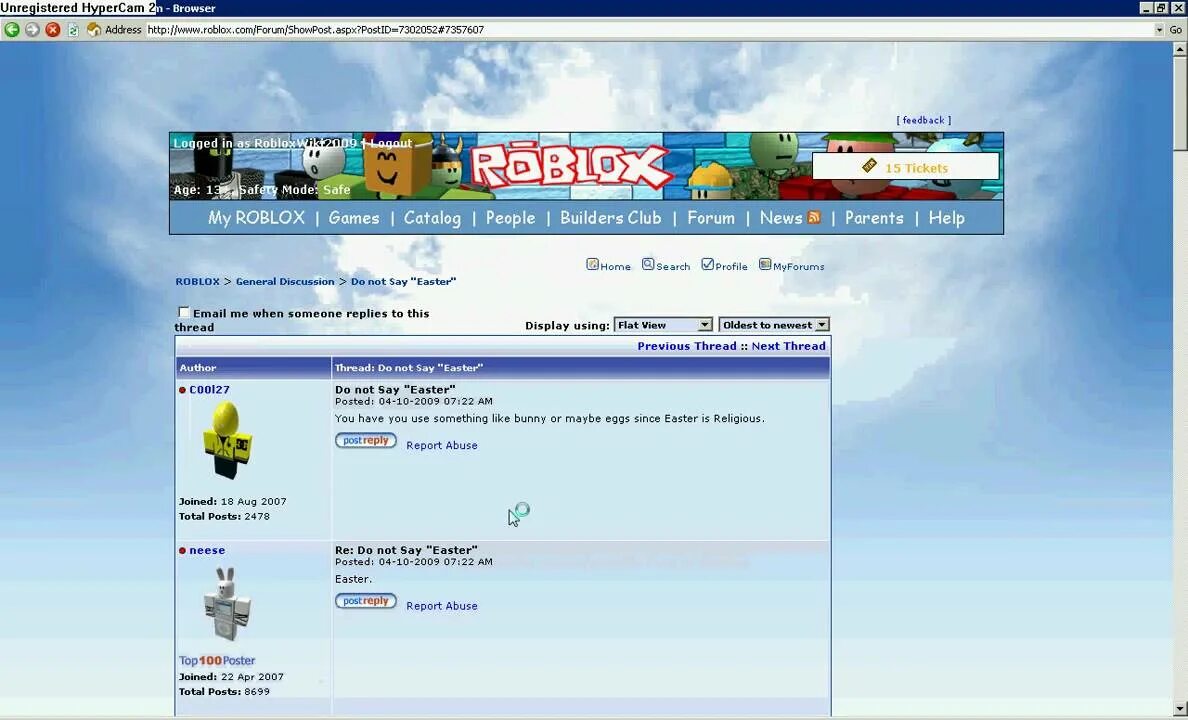Report Abuse on C00l27's post
Image resolution: width=1188 pixels, height=720 pixels.
click(x=442, y=446)
